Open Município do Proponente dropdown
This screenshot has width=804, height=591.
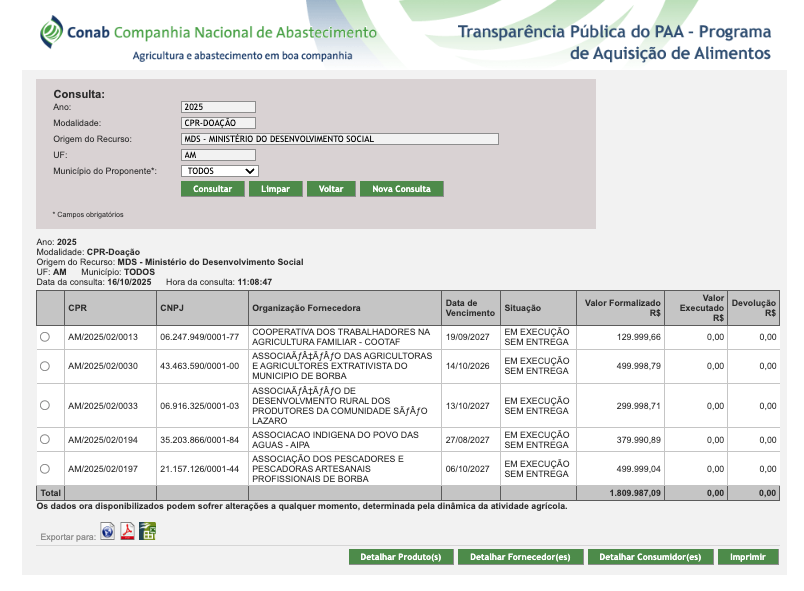(220, 171)
